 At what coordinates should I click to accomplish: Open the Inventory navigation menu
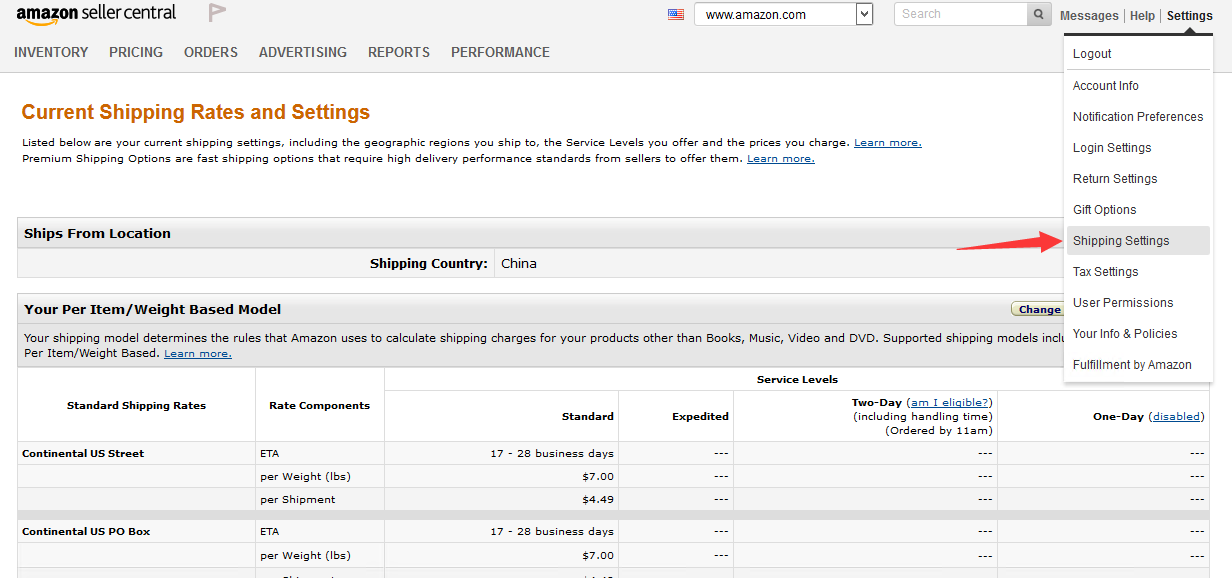[x=51, y=52]
